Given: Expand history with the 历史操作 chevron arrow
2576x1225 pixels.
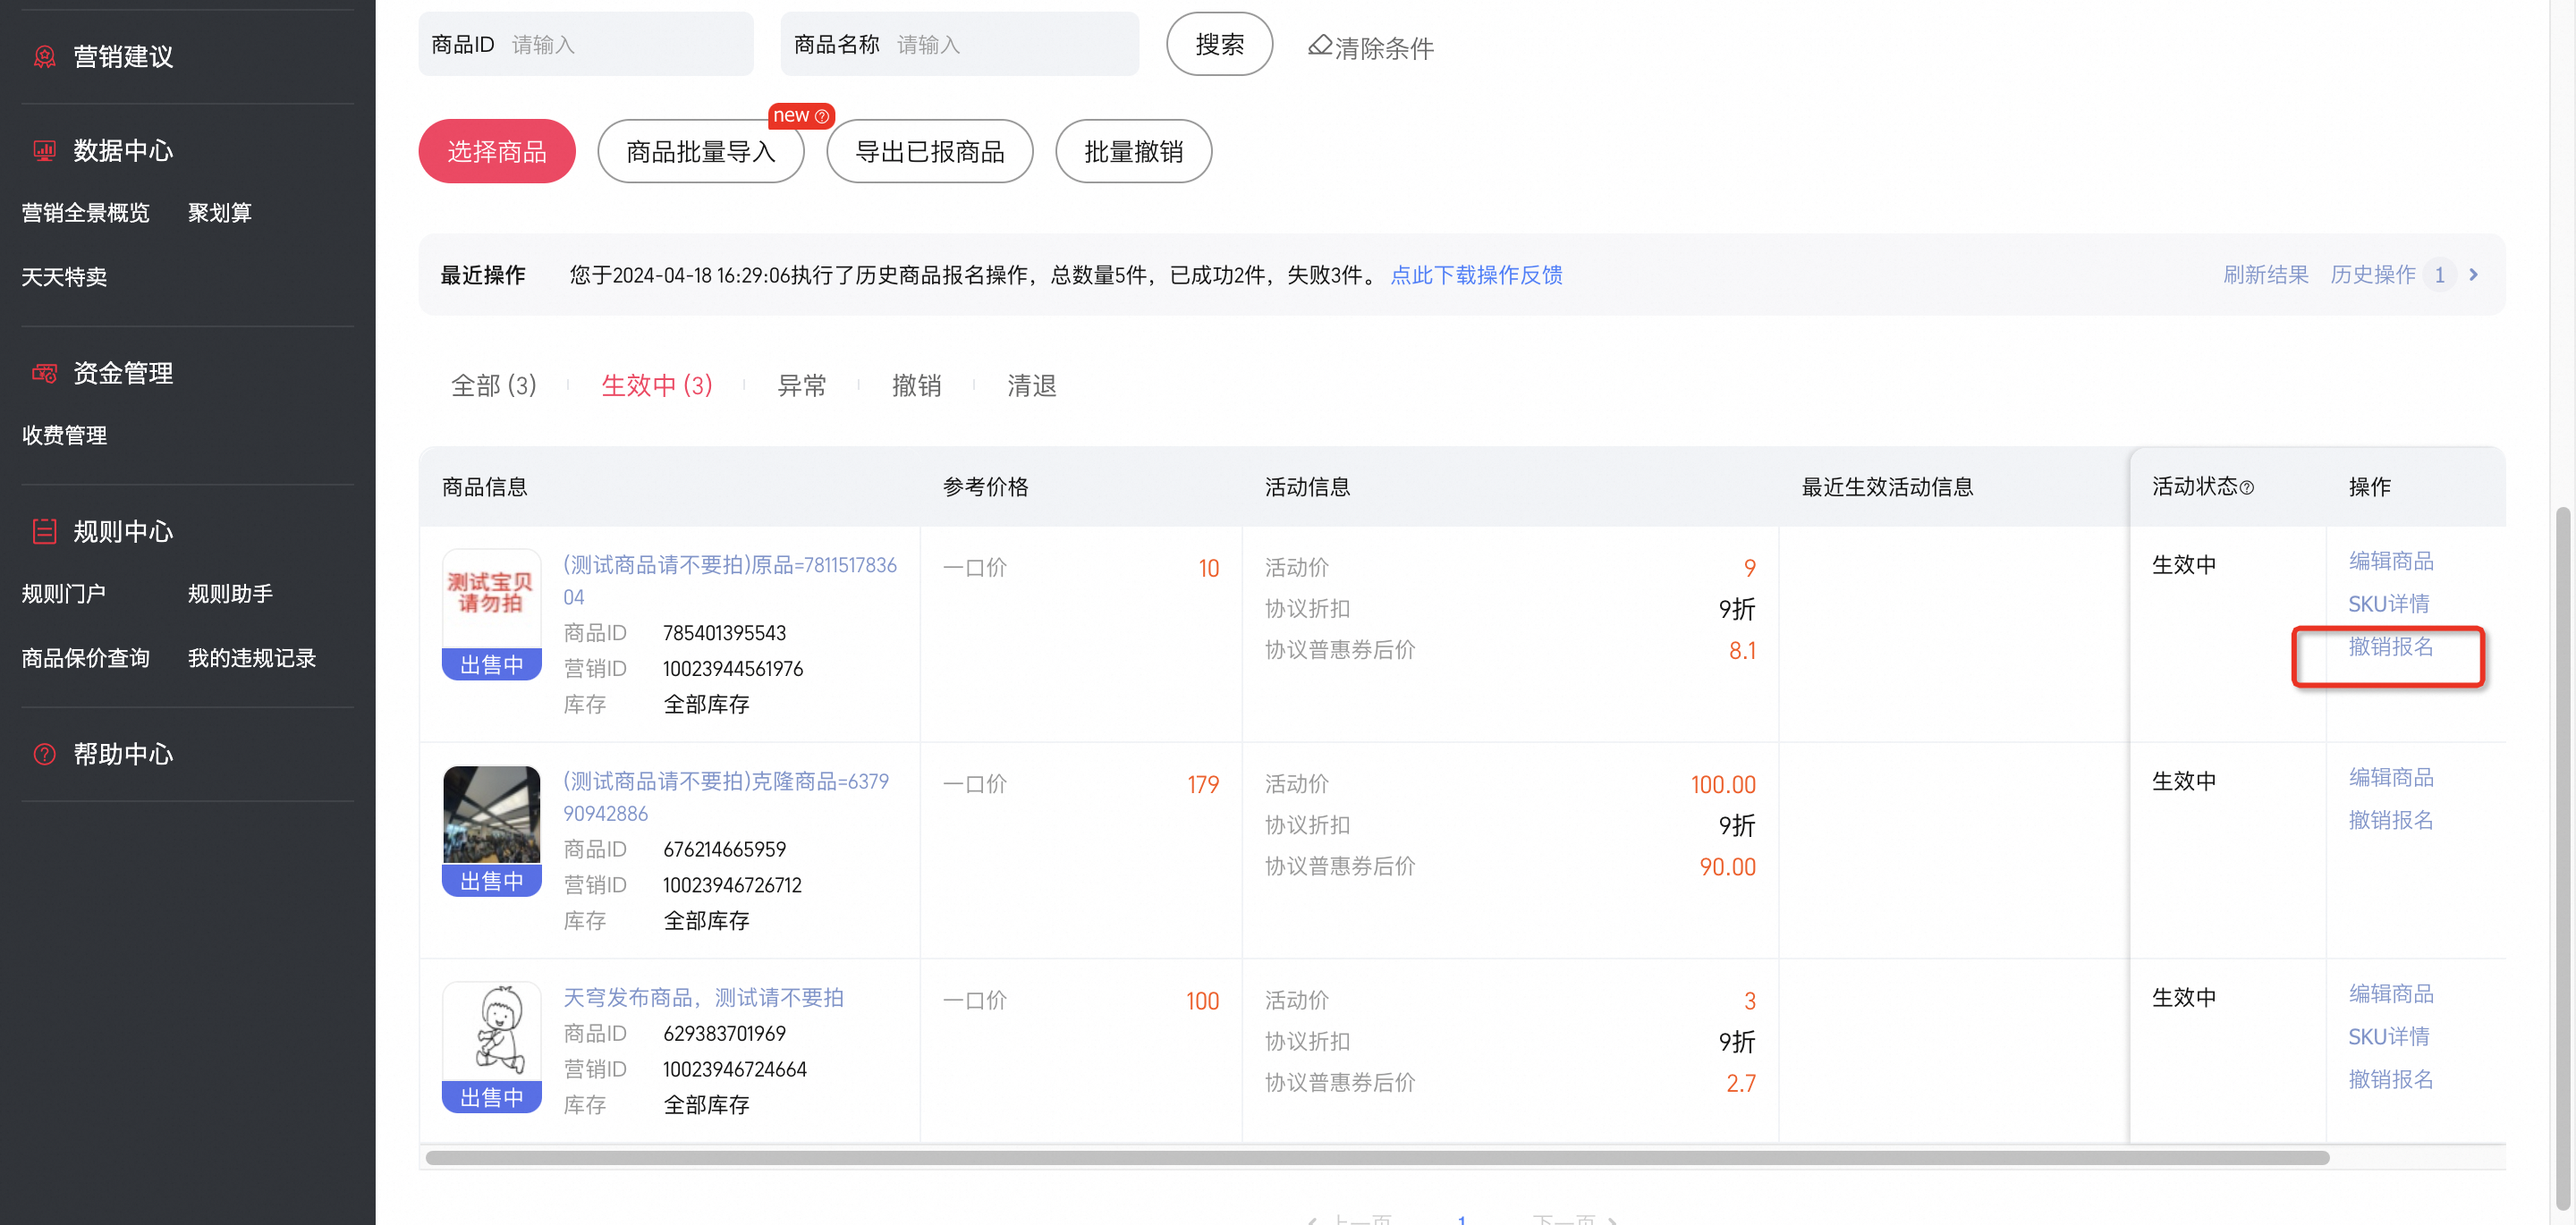Looking at the screenshot, I should 2474,275.
